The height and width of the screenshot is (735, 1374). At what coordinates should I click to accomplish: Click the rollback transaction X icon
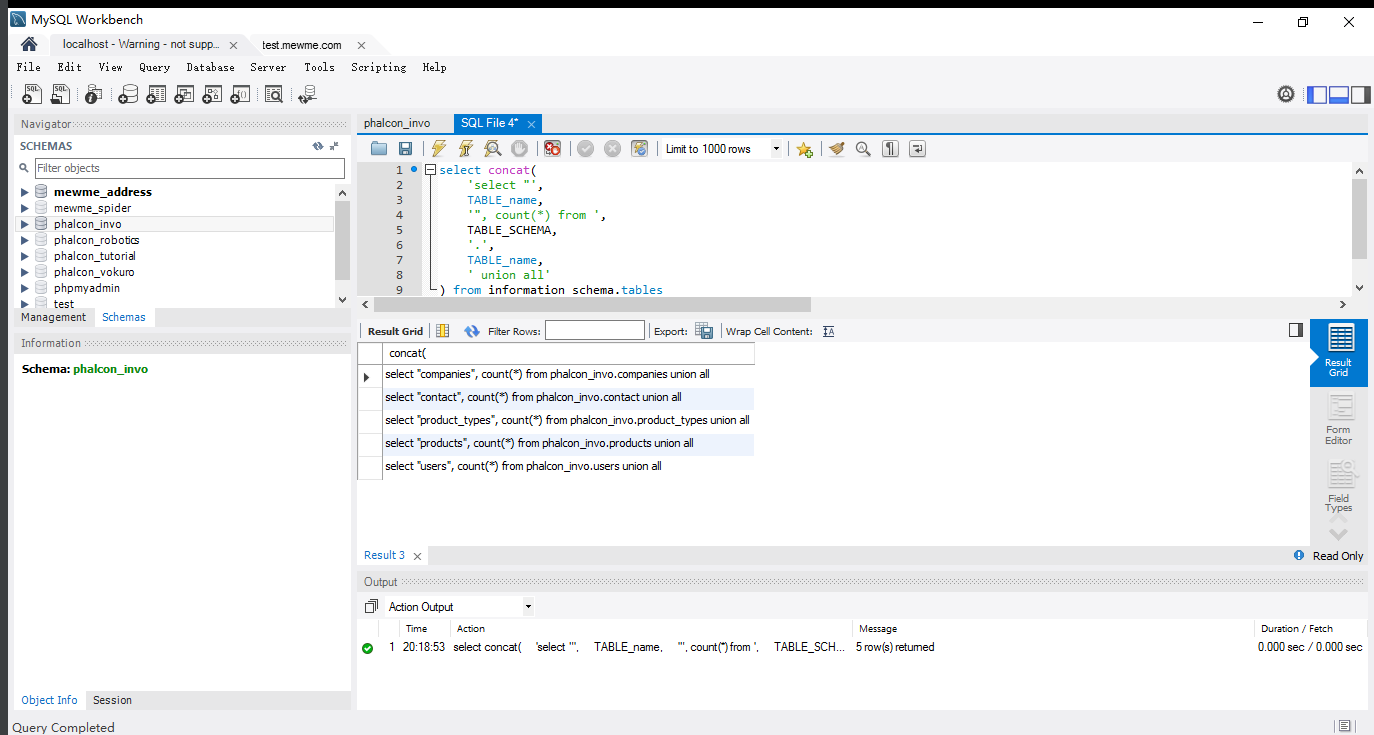pos(612,149)
